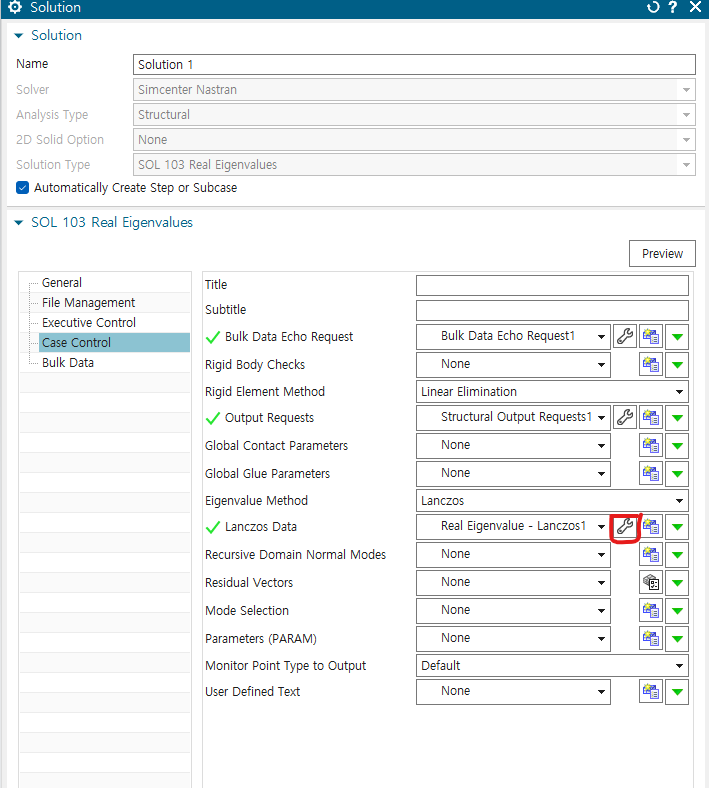
Task: Open Mode Selection green arrow menu
Action: tap(677, 611)
